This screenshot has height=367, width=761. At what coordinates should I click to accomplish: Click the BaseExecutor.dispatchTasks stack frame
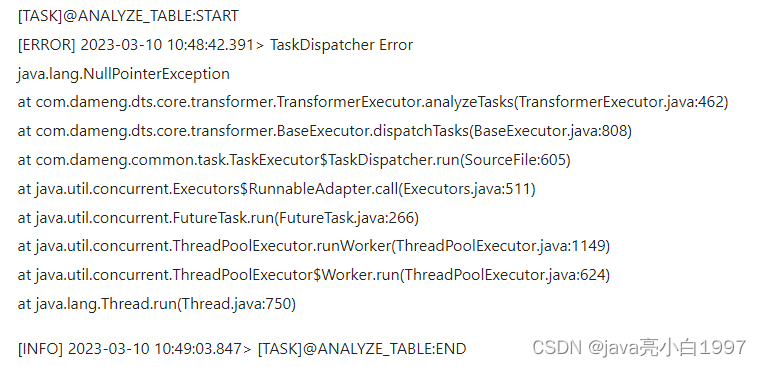[x=325, y=131]
